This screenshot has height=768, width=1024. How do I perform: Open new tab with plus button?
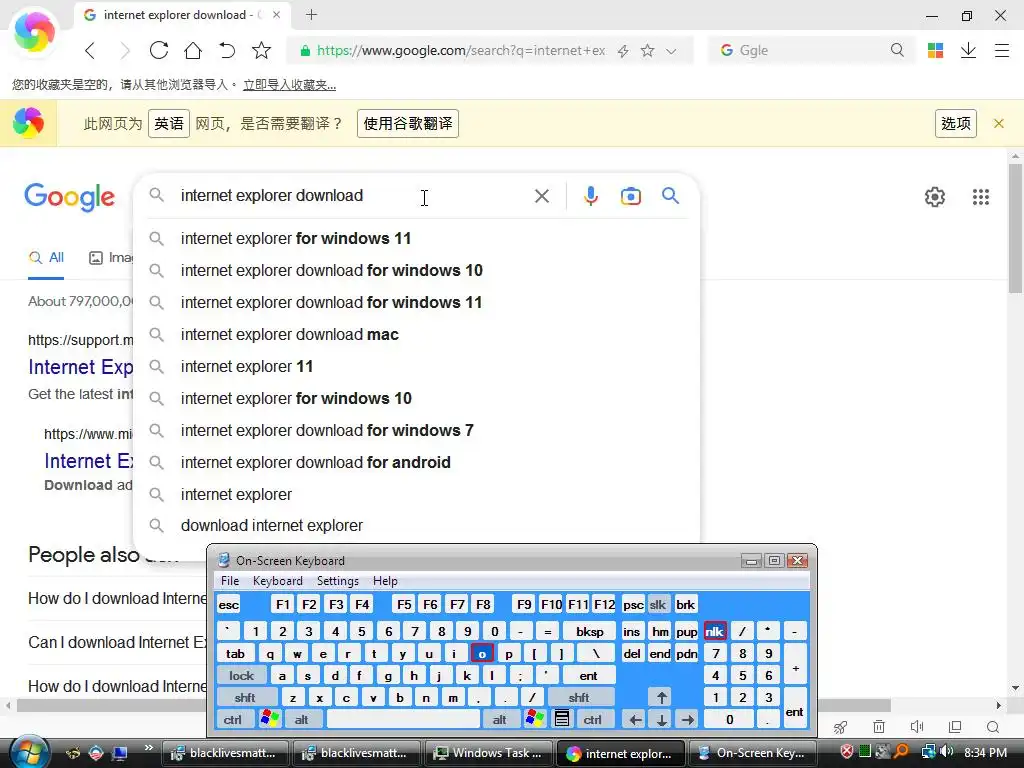pyautogui.click(x=312, y=14)
